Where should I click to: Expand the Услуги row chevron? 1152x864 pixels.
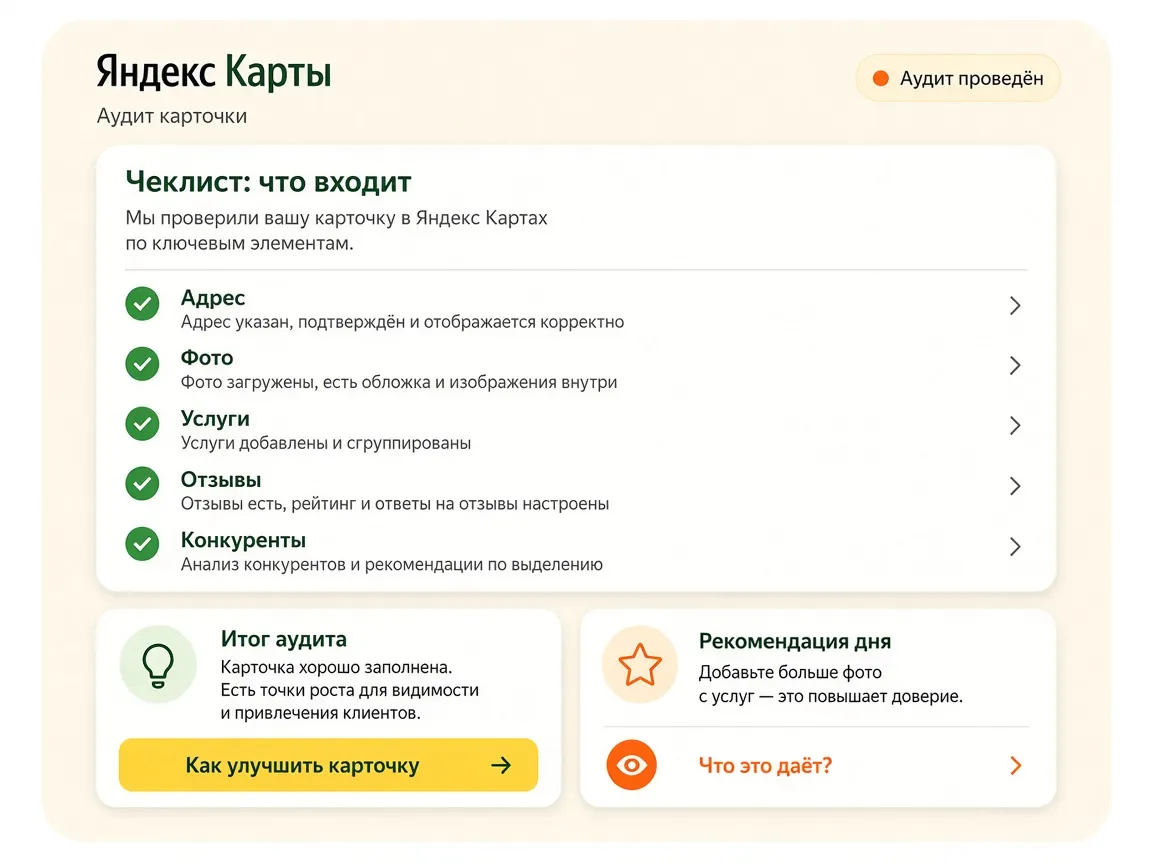1015,426
